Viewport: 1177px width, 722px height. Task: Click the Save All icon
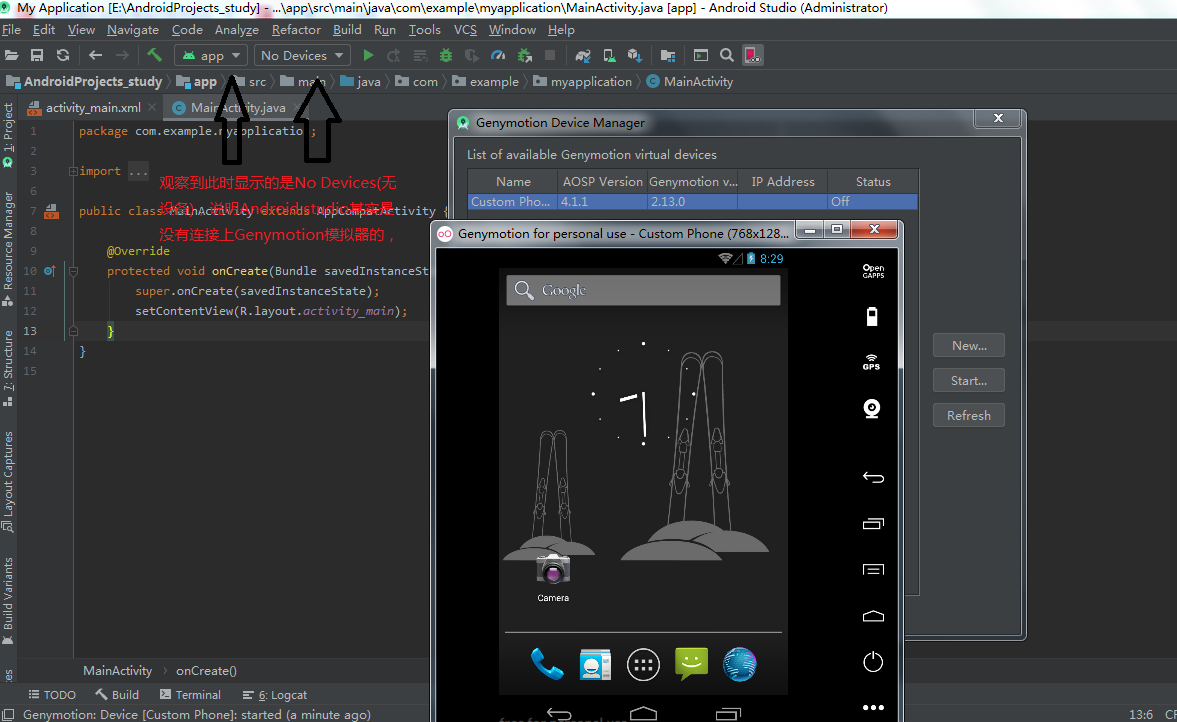[37, 55]
